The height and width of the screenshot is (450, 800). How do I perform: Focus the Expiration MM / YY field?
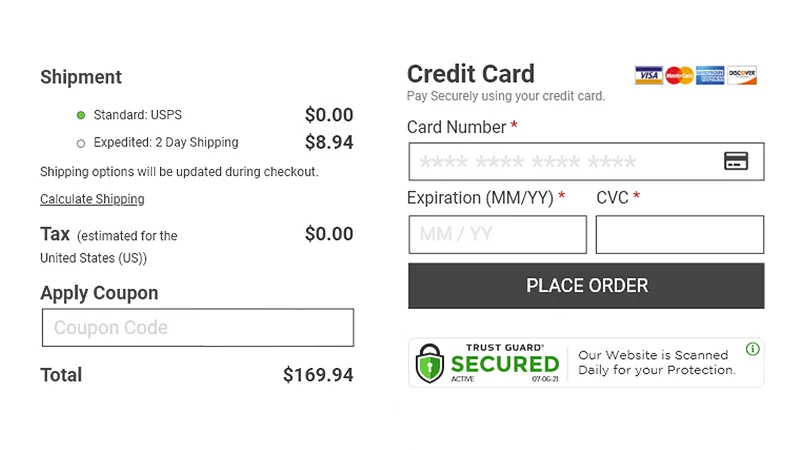497,235
